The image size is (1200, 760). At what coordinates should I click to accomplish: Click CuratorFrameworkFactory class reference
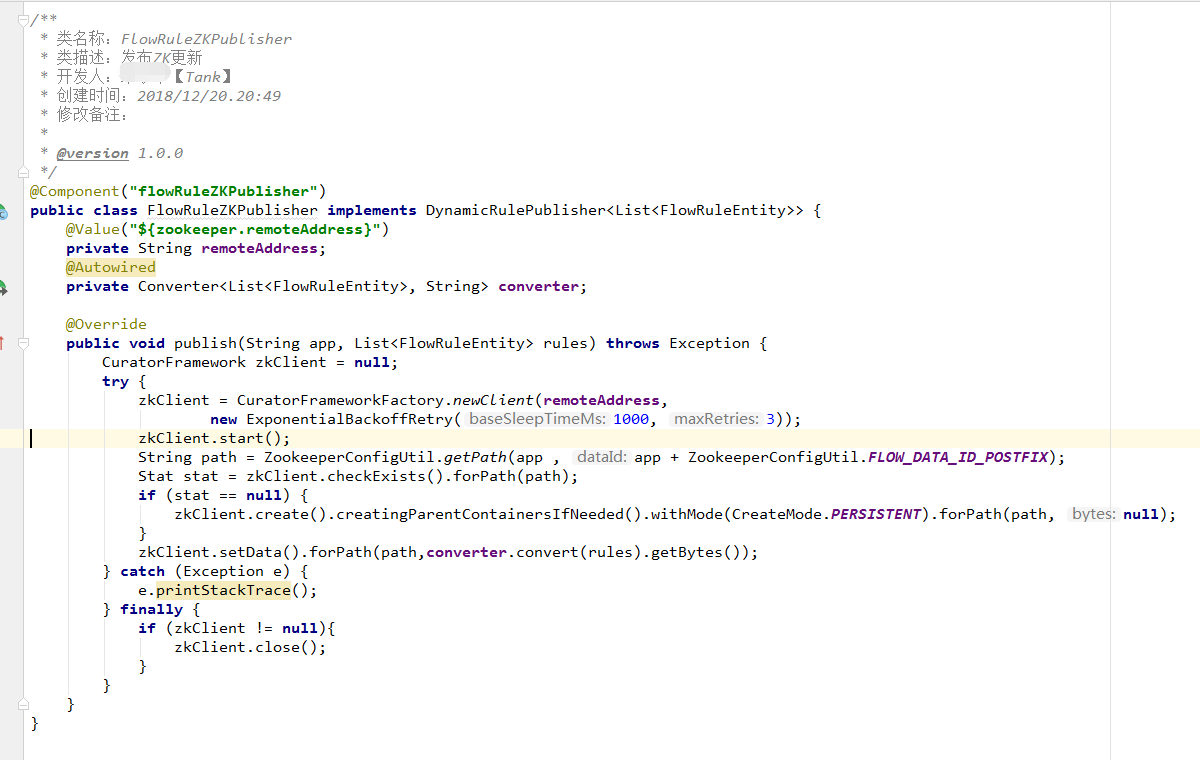click(x=341, y=400)
